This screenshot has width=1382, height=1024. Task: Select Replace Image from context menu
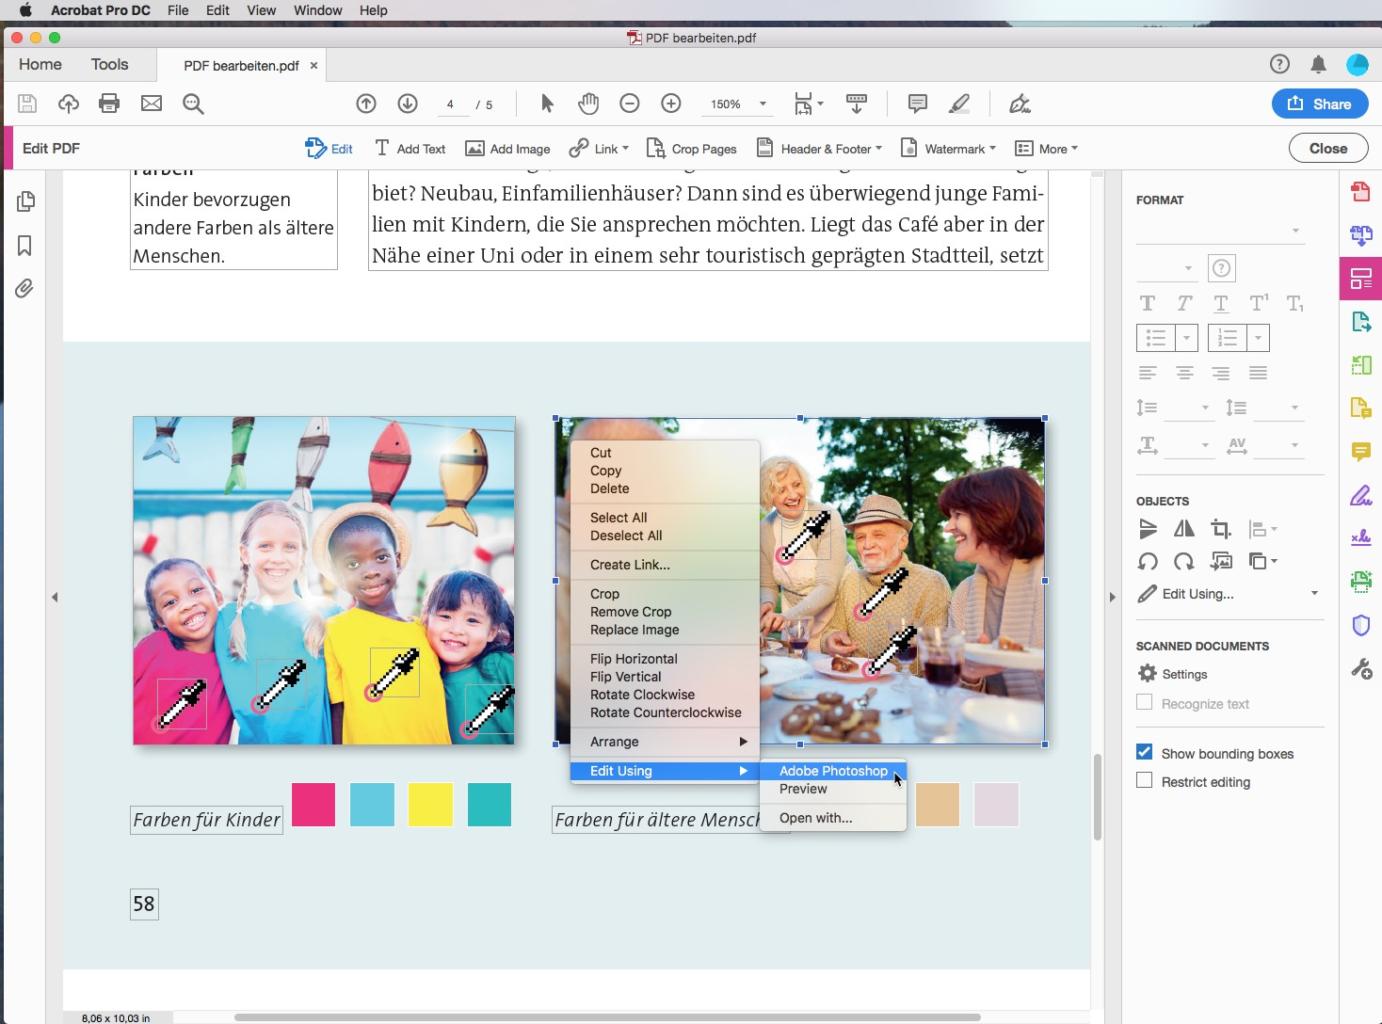click(x=634, y=630)
